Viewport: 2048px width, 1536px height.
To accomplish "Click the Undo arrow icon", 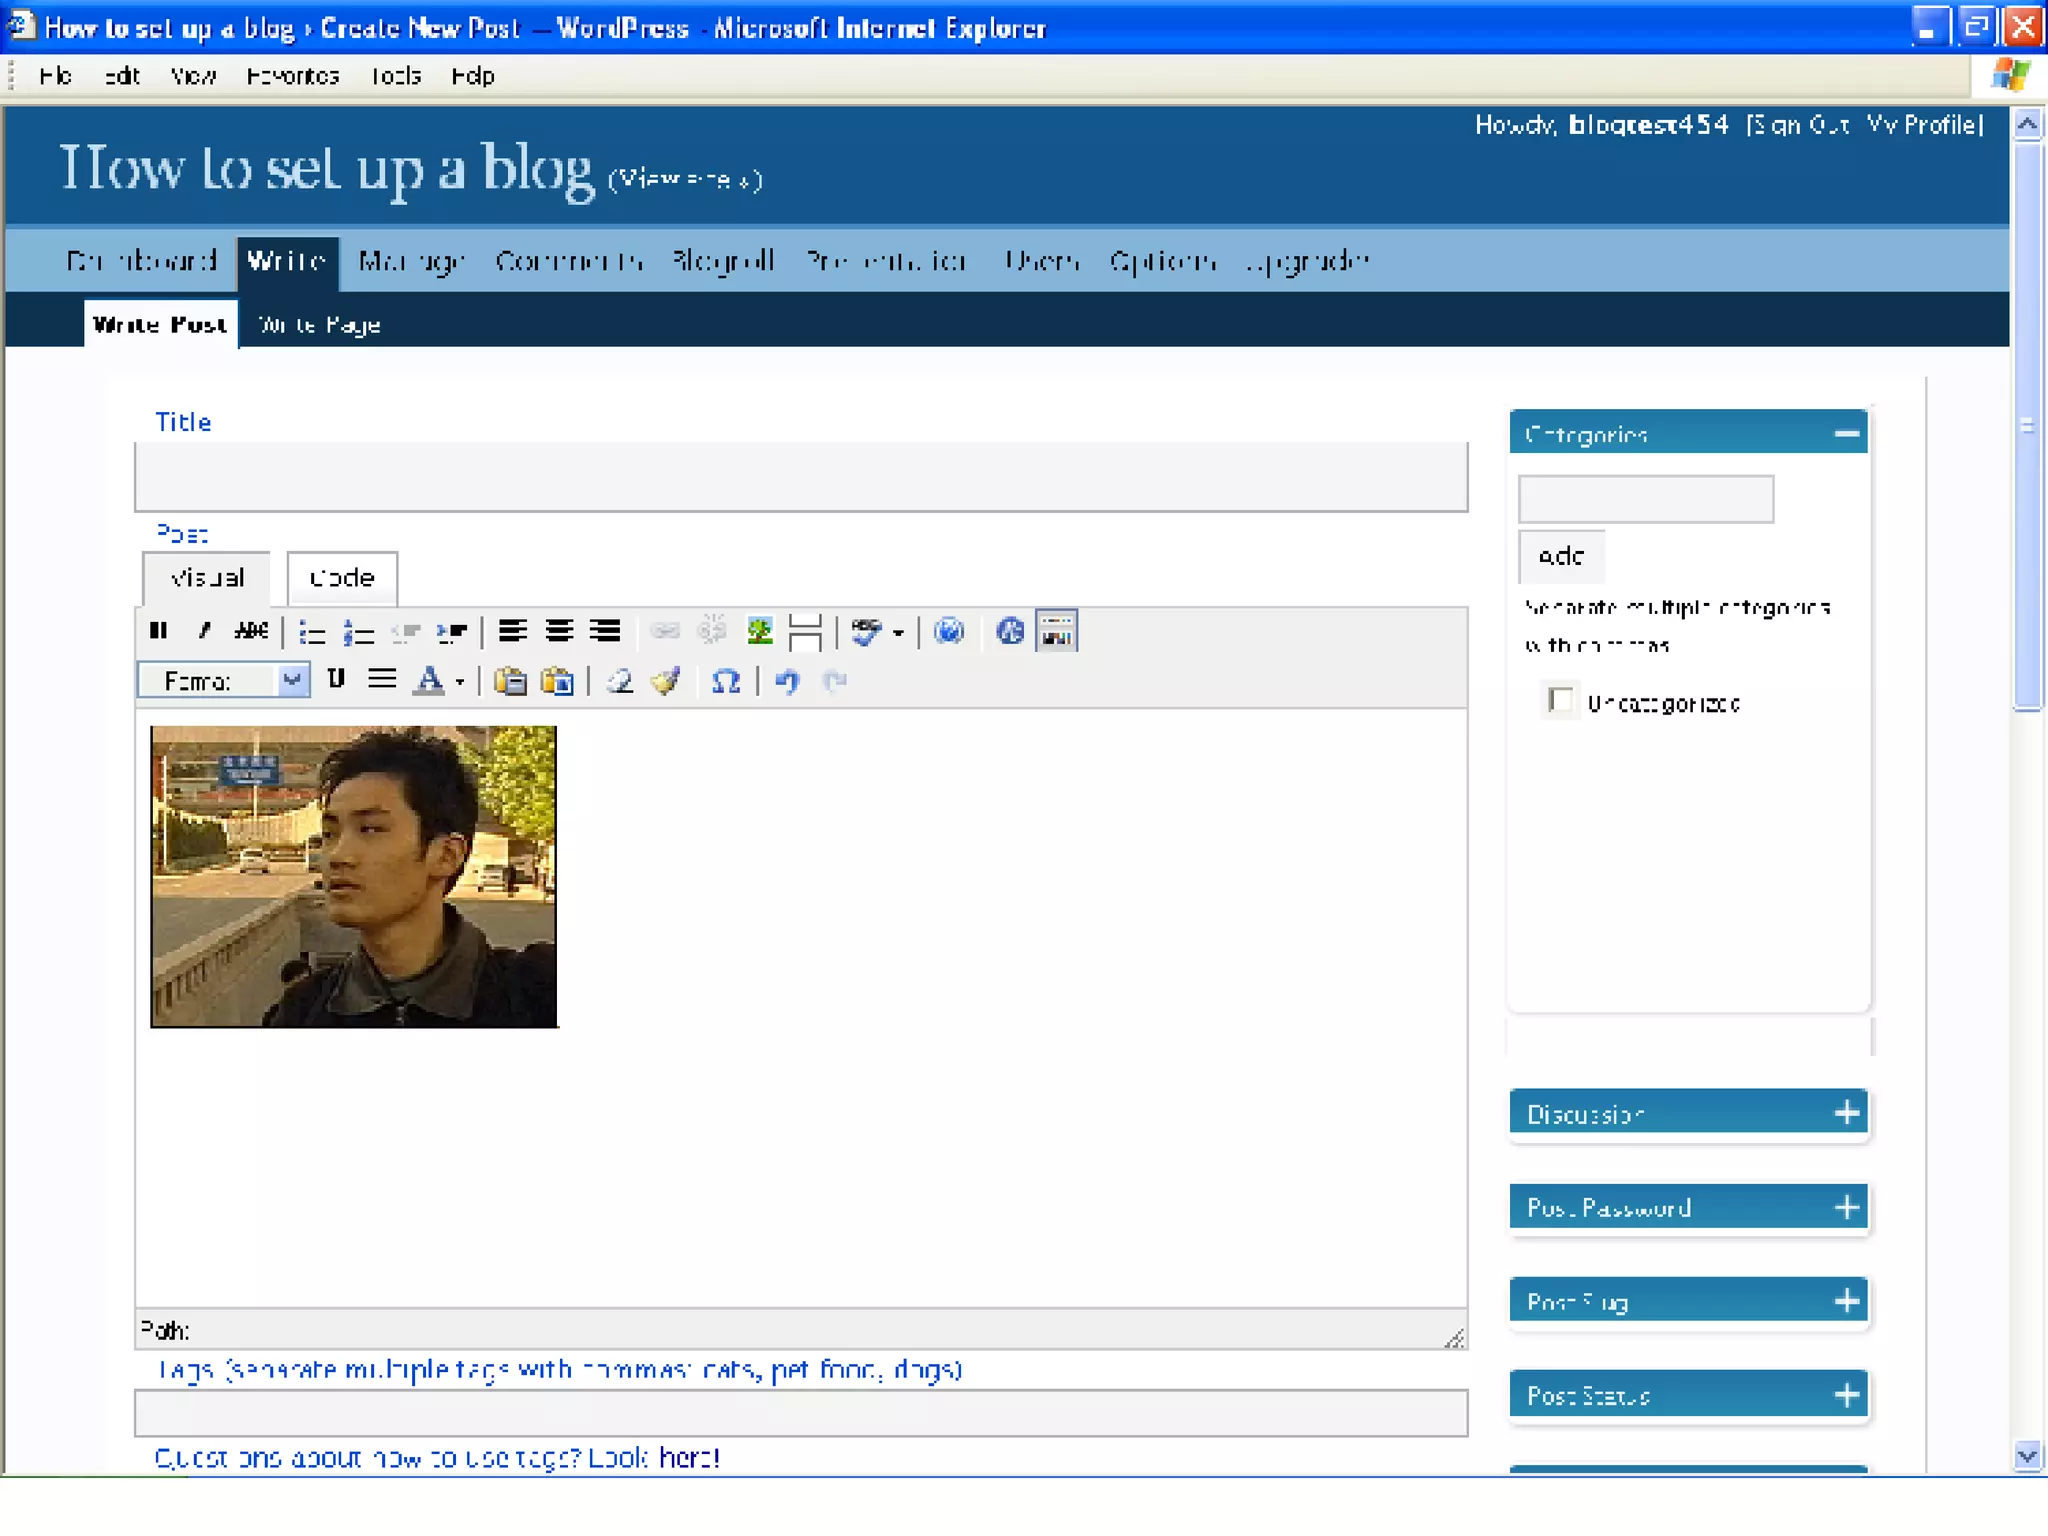I will click(787, 682).
